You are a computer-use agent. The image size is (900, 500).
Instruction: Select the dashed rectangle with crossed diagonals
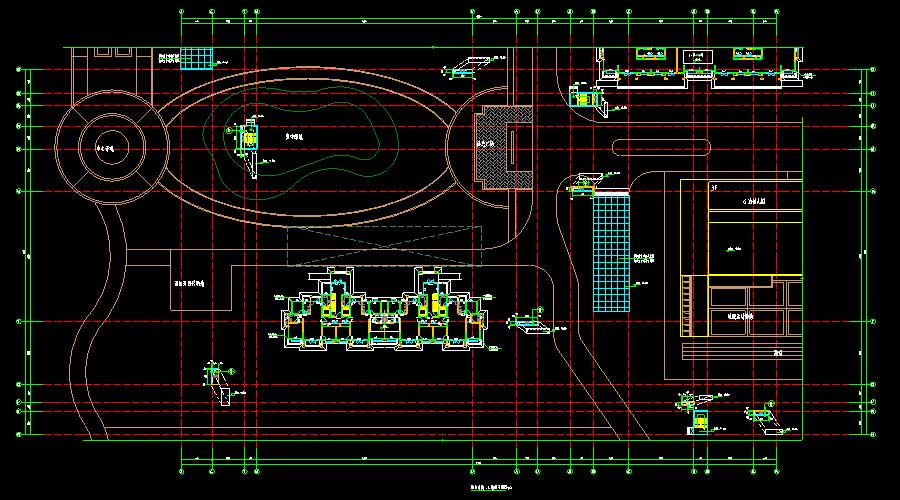[x=384, y=246]
